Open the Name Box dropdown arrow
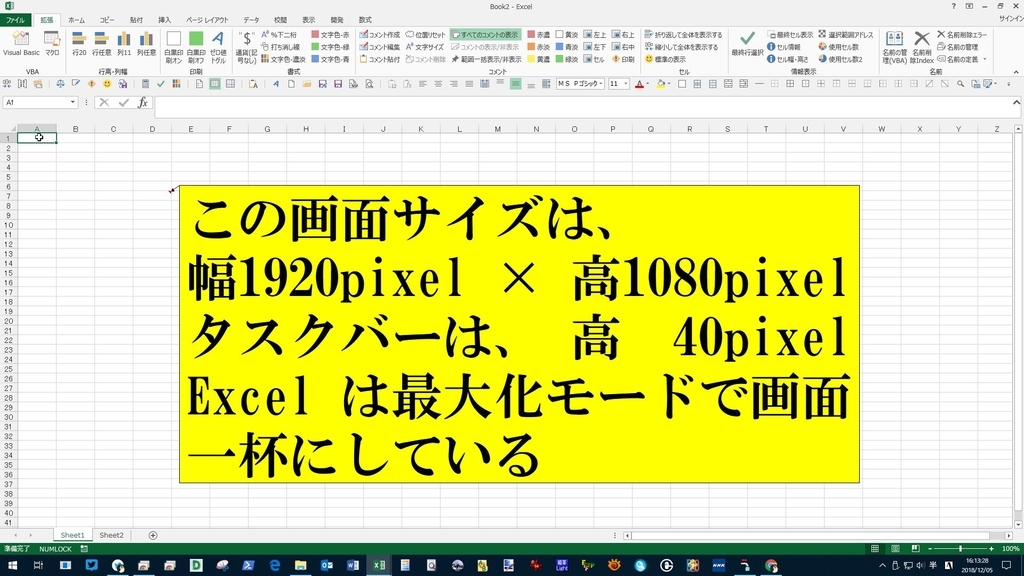1024x576 pixels. (72, 103)
